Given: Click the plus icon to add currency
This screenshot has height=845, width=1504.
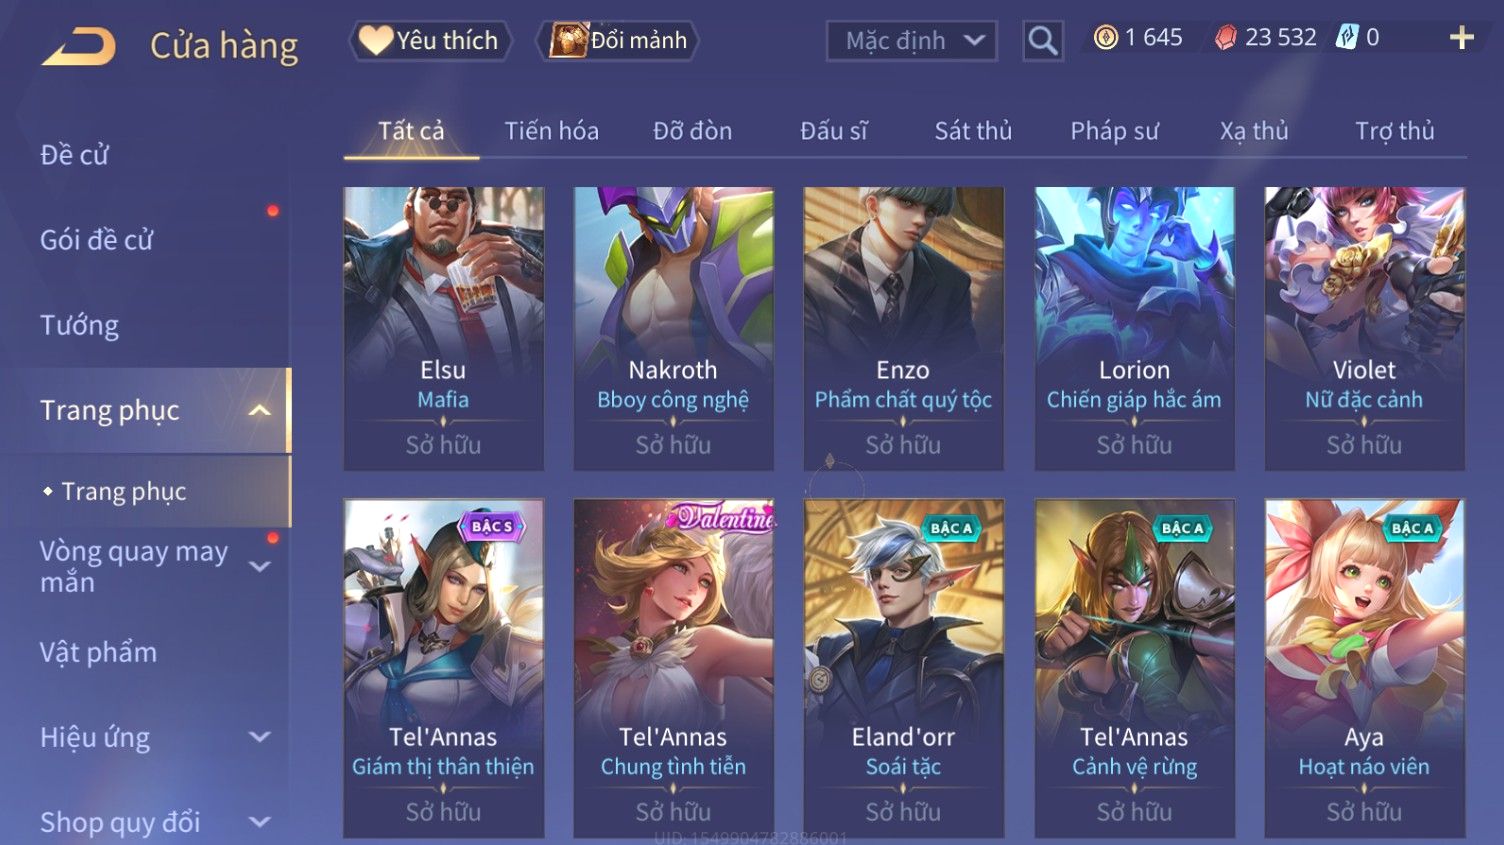Looking at the screenshot, I should tap(1461, 38).
